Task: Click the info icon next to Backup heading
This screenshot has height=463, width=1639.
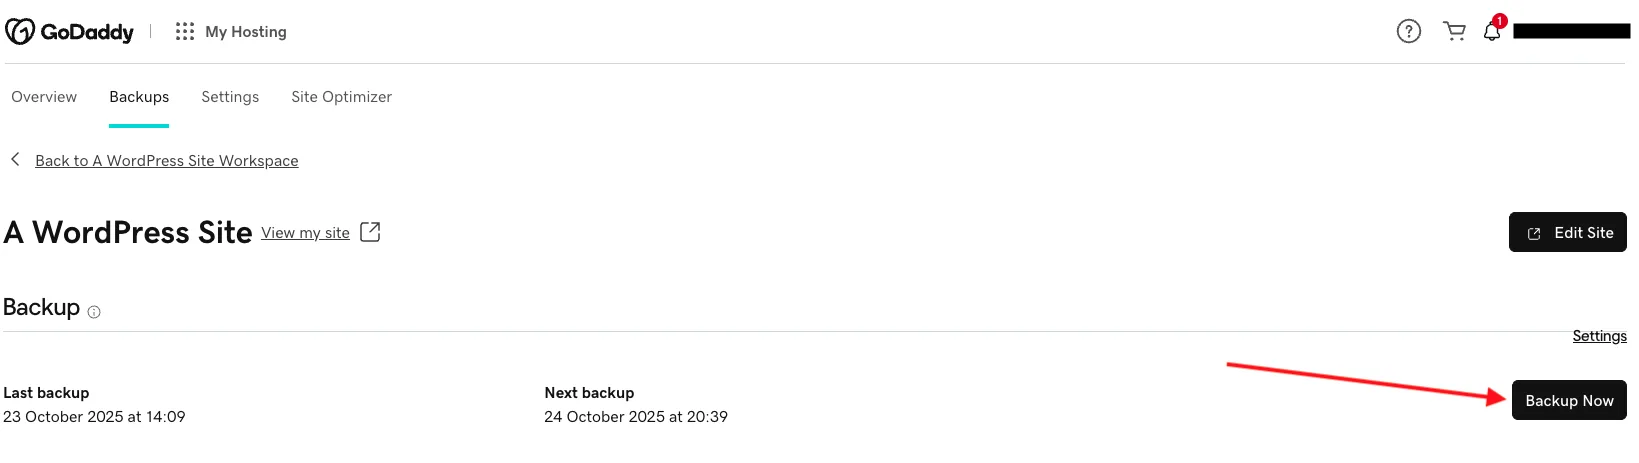Action: tap(94, 312)
